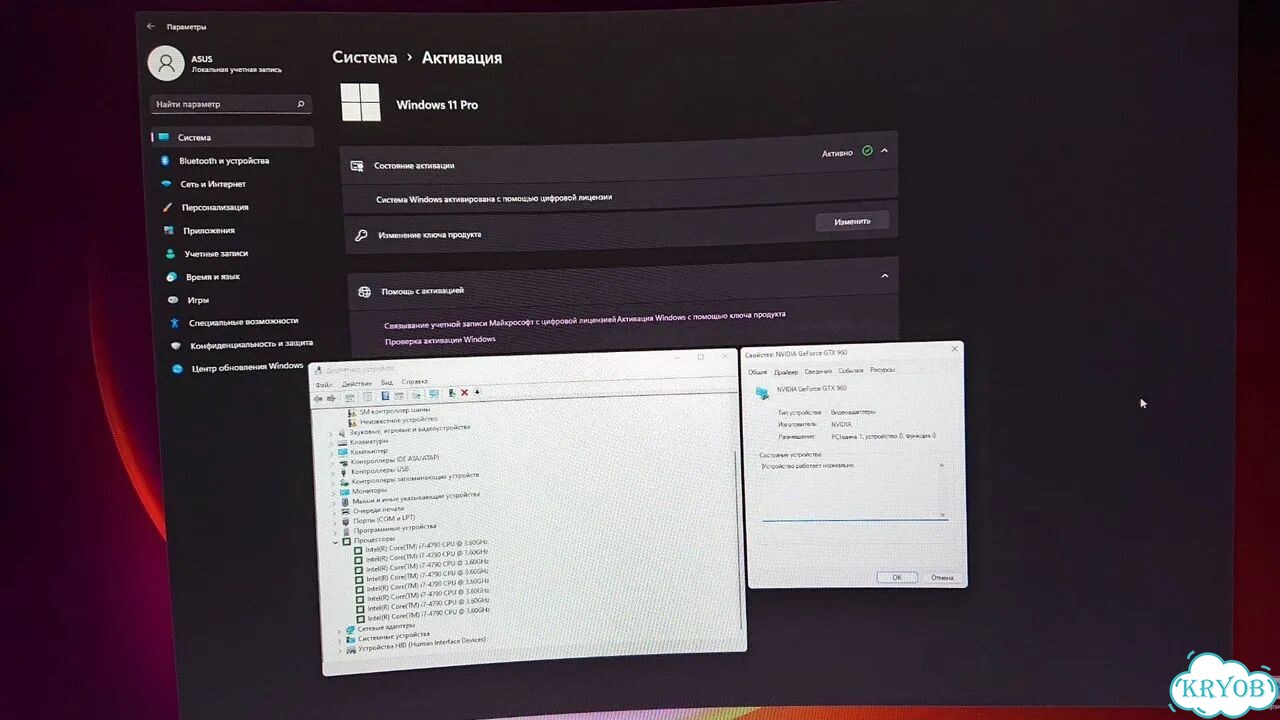Click the forward arrow in Device Manager toolbar
Image resolution: width=1280 pixels, height=720 pixels.
331,398
